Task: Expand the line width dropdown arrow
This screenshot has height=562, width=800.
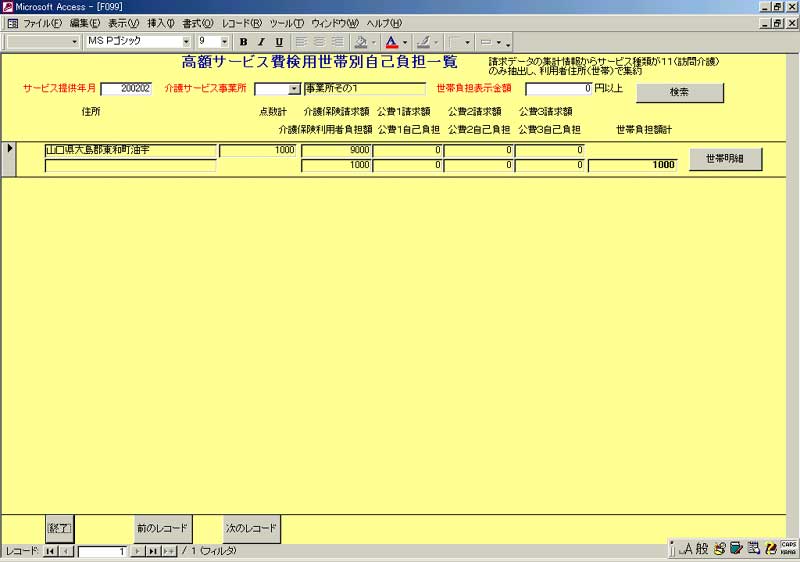Action: [x=467, y=42]
